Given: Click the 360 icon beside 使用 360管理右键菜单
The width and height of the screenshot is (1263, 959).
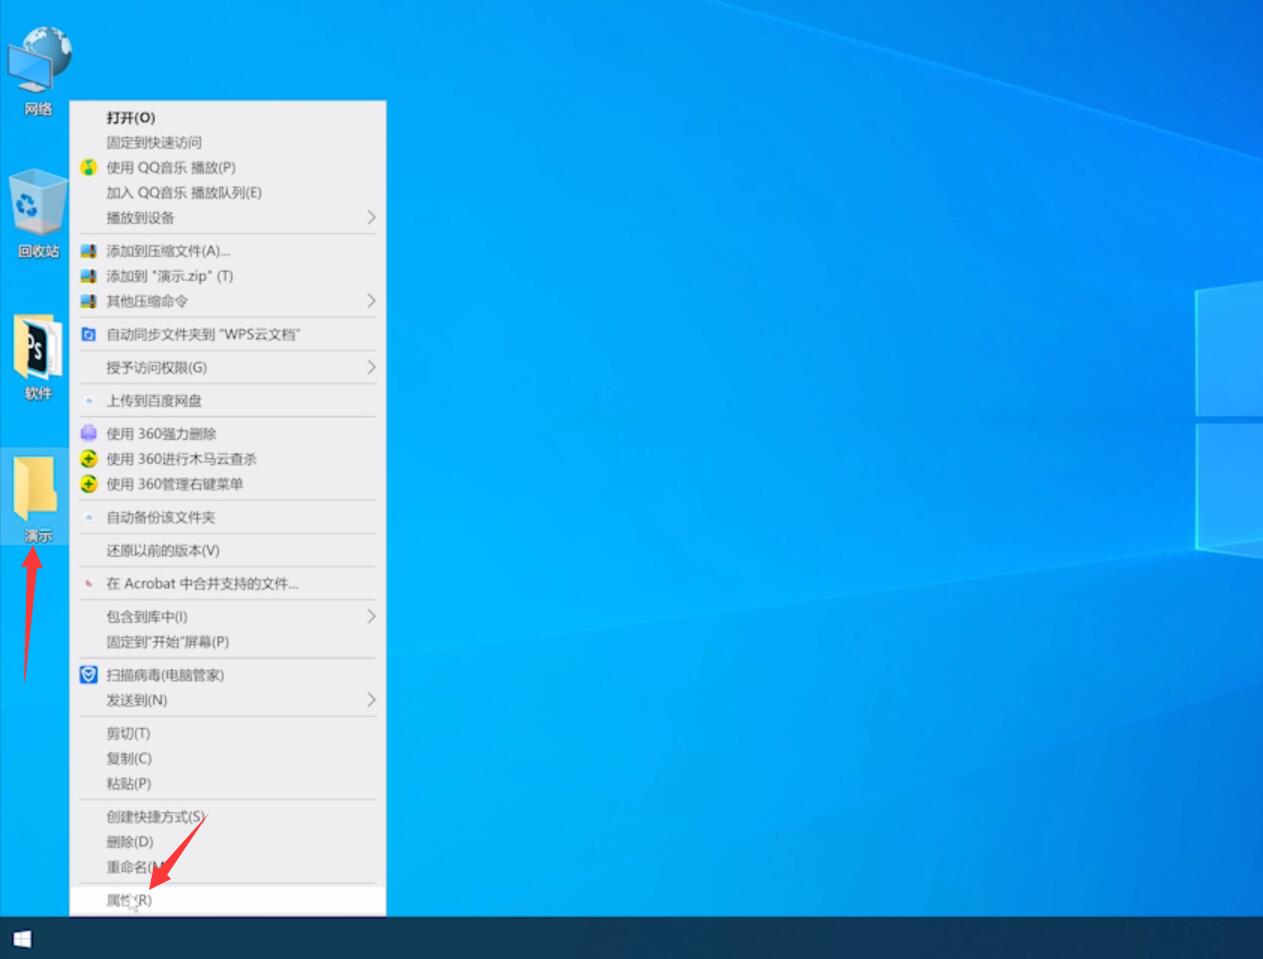Looking at the screenshot, I should pyautogui.click(x=89, y=484).
